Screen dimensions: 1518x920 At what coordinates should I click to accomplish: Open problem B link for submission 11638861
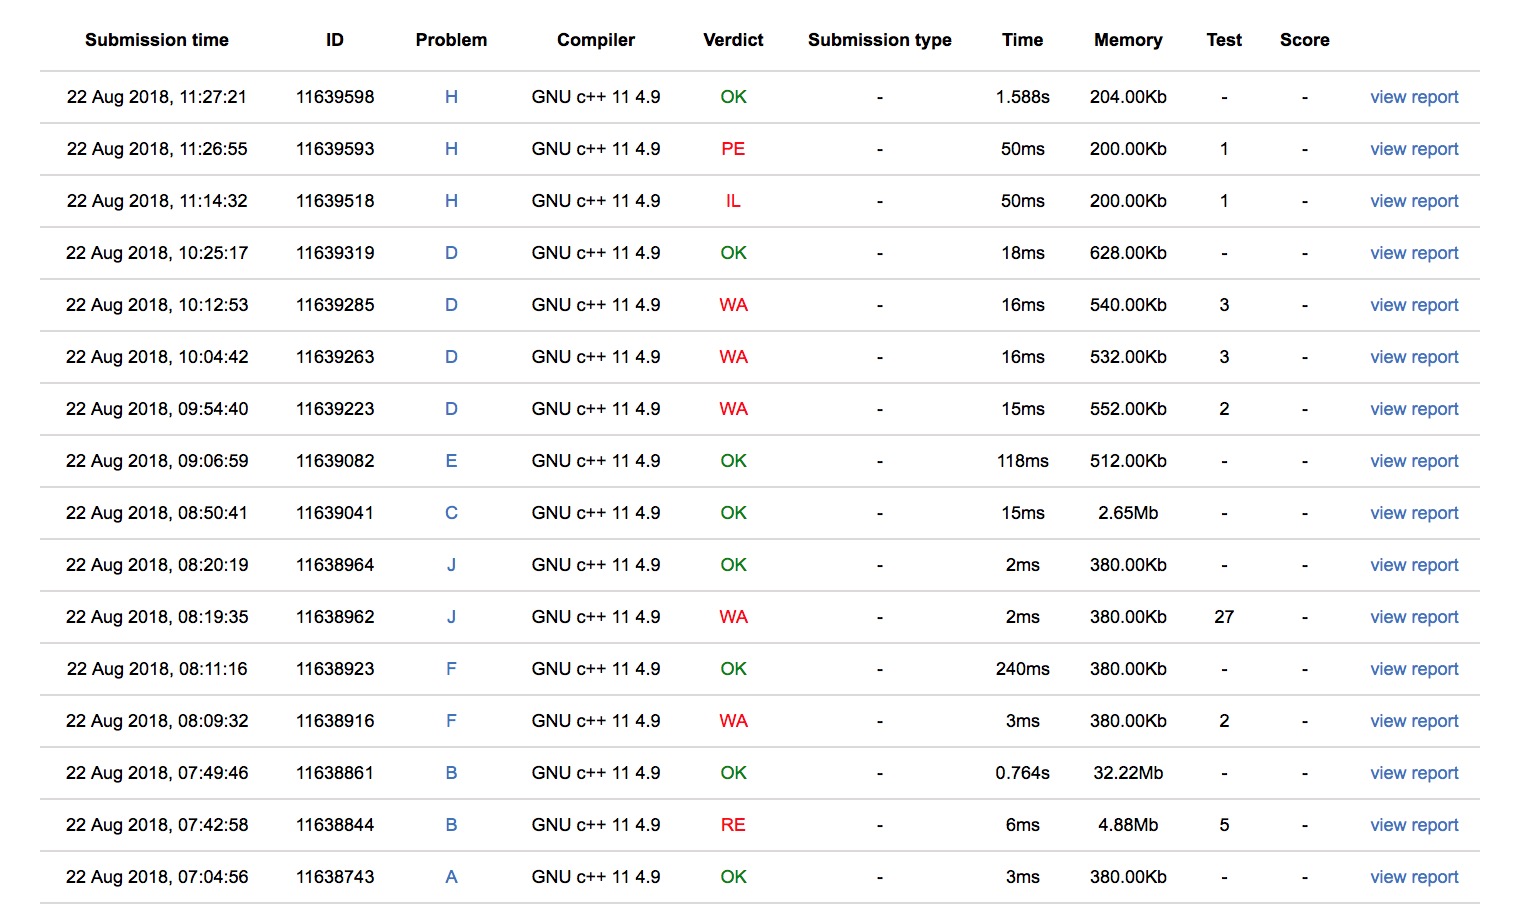tap(451, 773)
